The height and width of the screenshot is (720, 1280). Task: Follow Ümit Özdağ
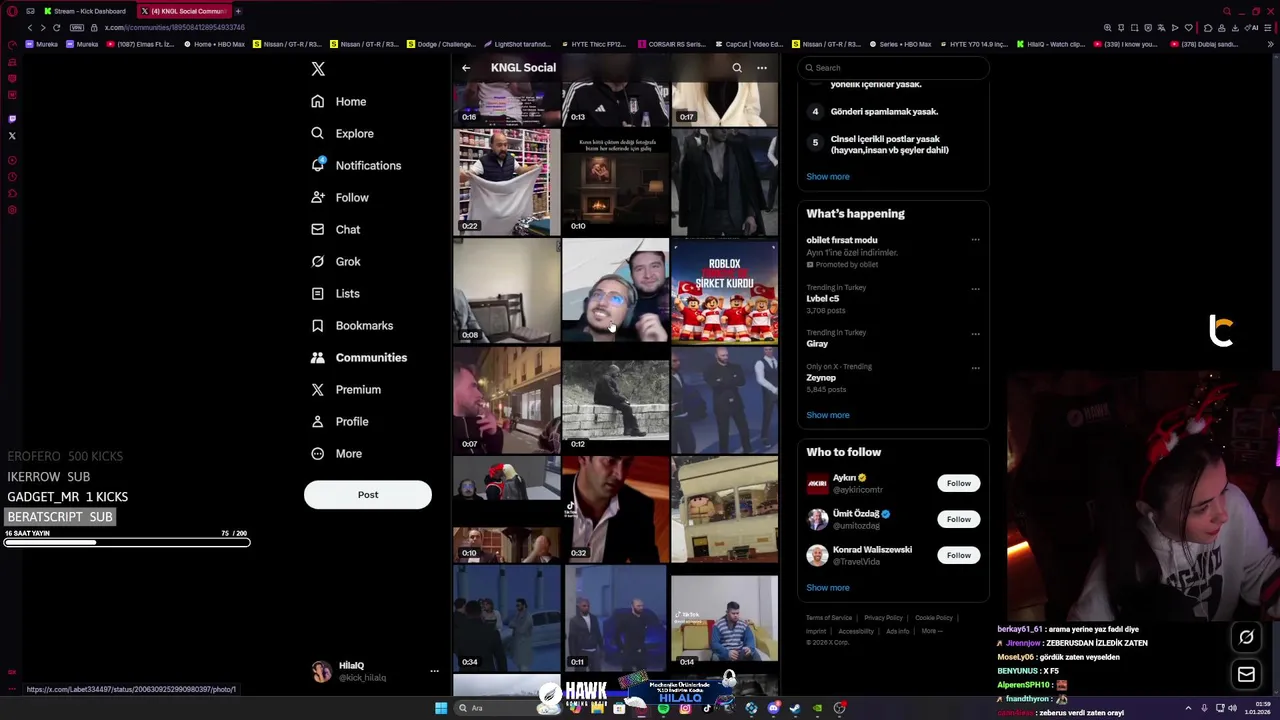pyautogui.click(x=958, y=519)
